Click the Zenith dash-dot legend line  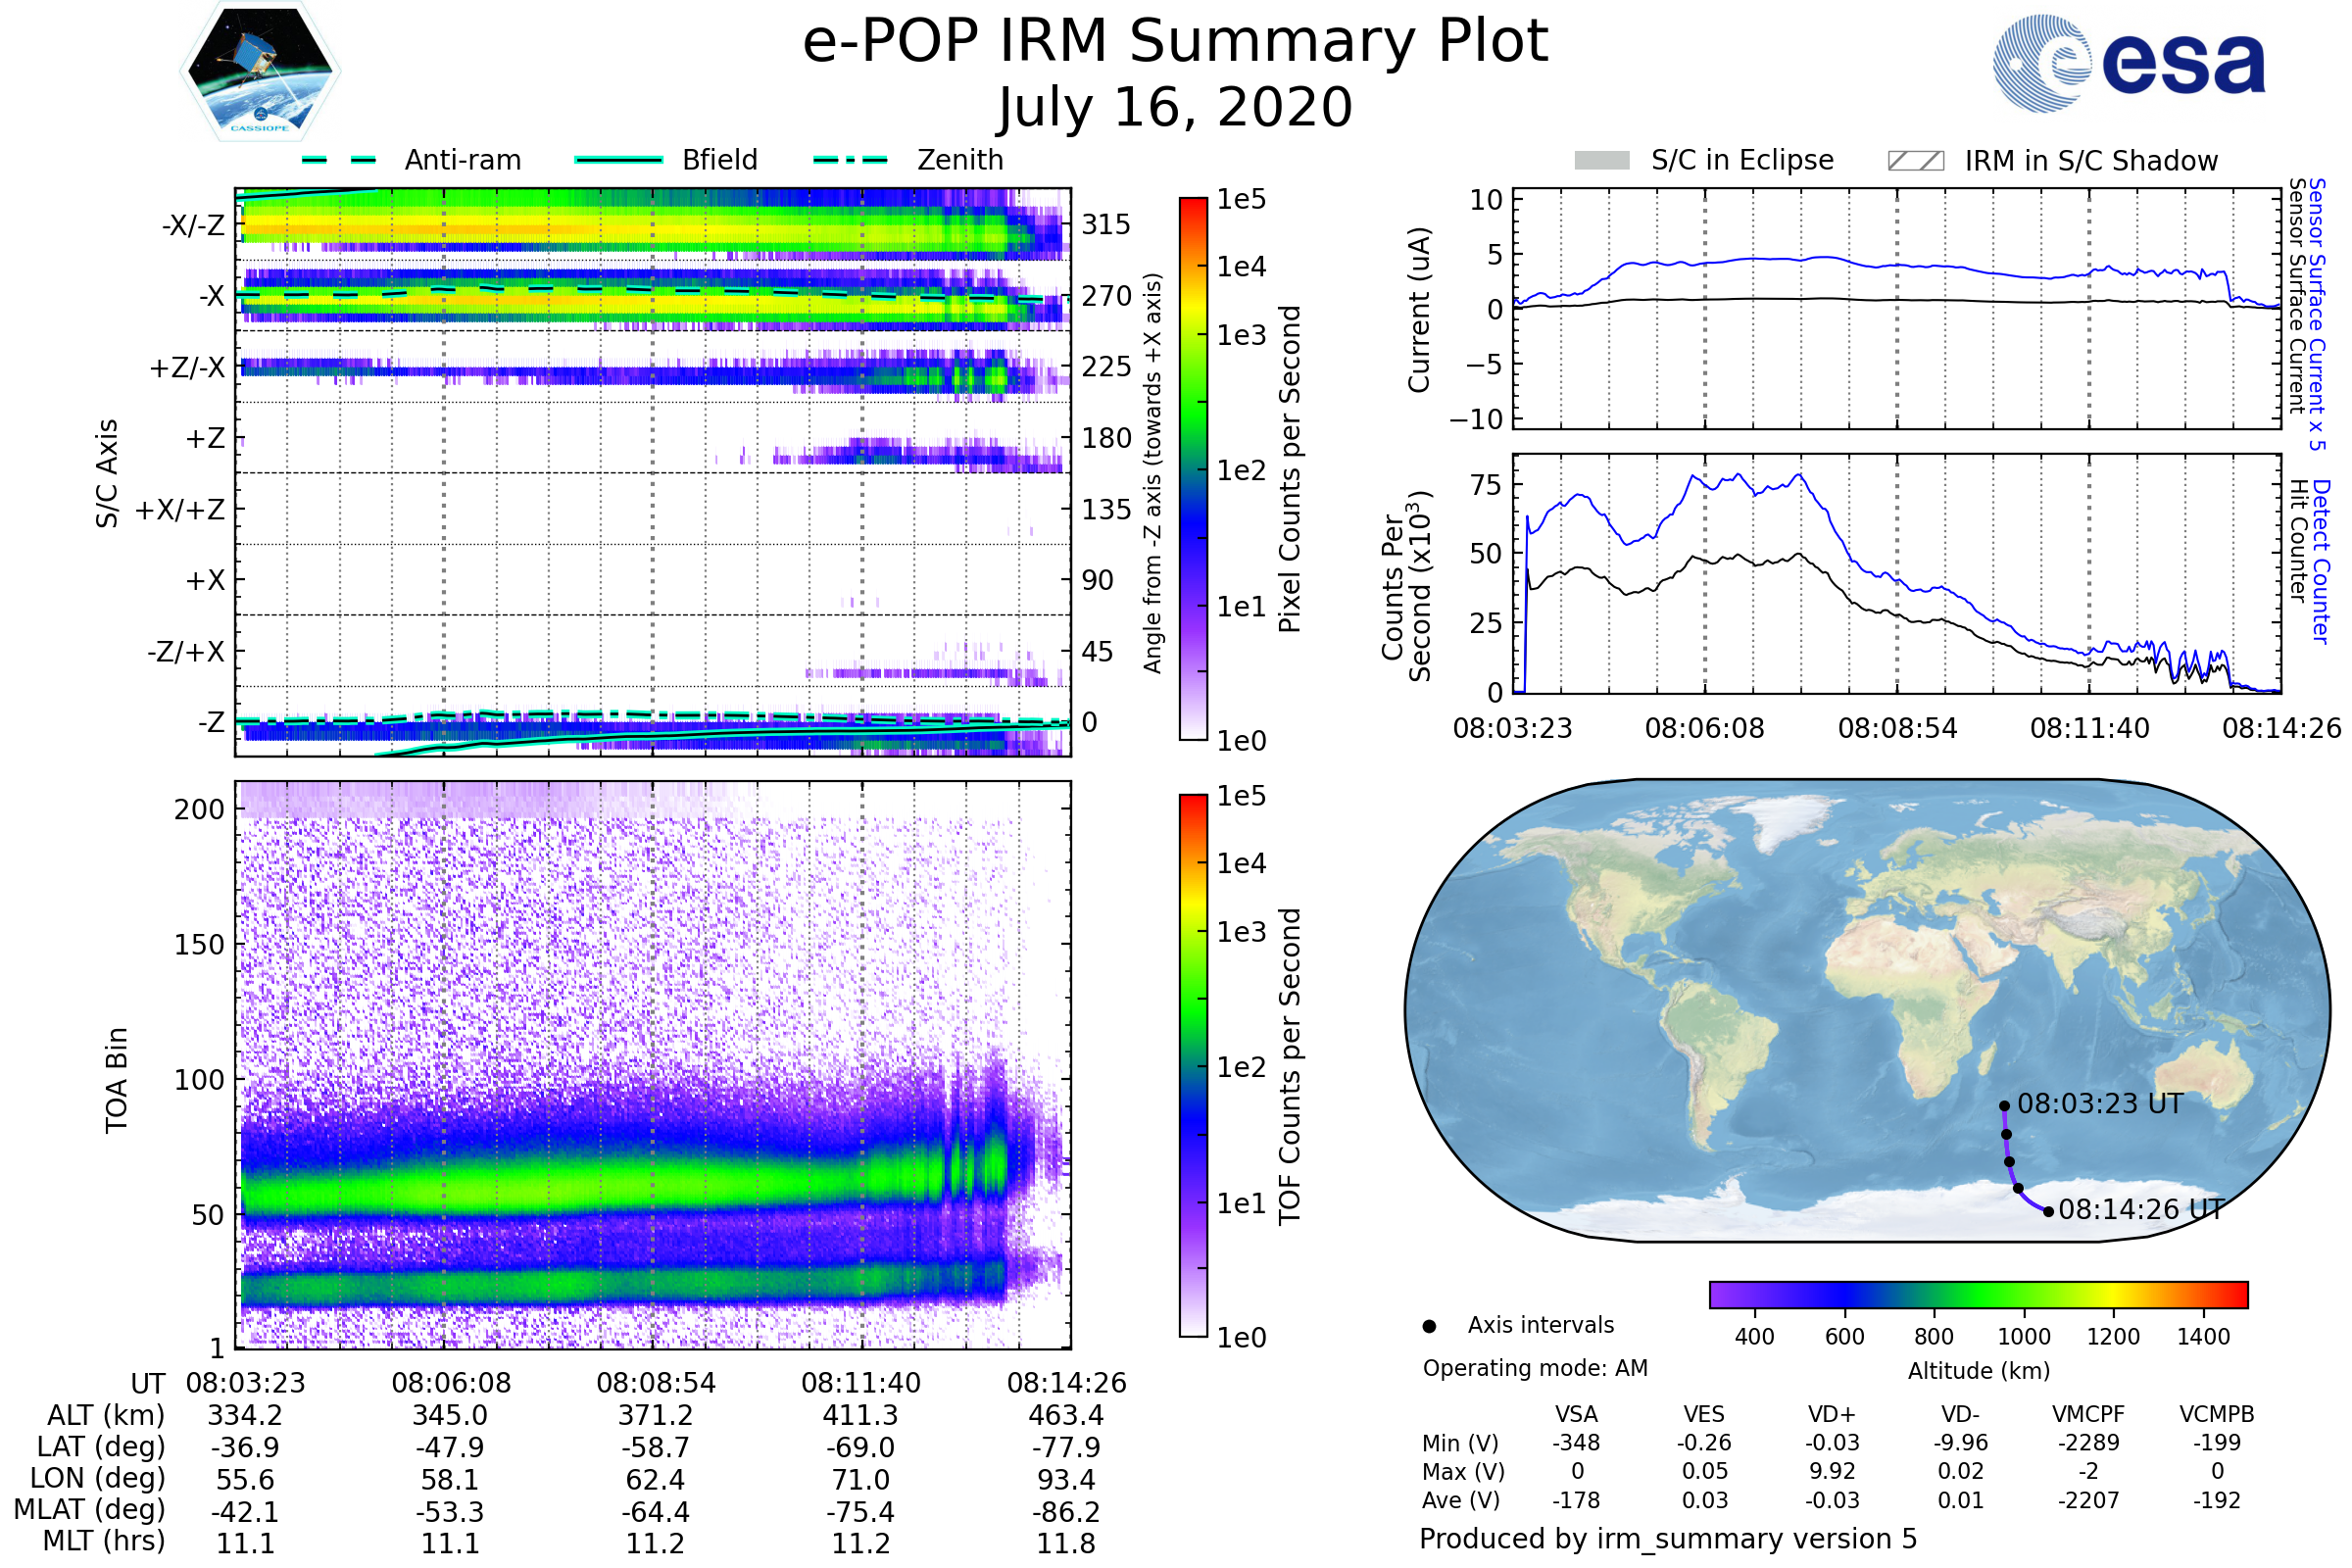coord(850,160)
